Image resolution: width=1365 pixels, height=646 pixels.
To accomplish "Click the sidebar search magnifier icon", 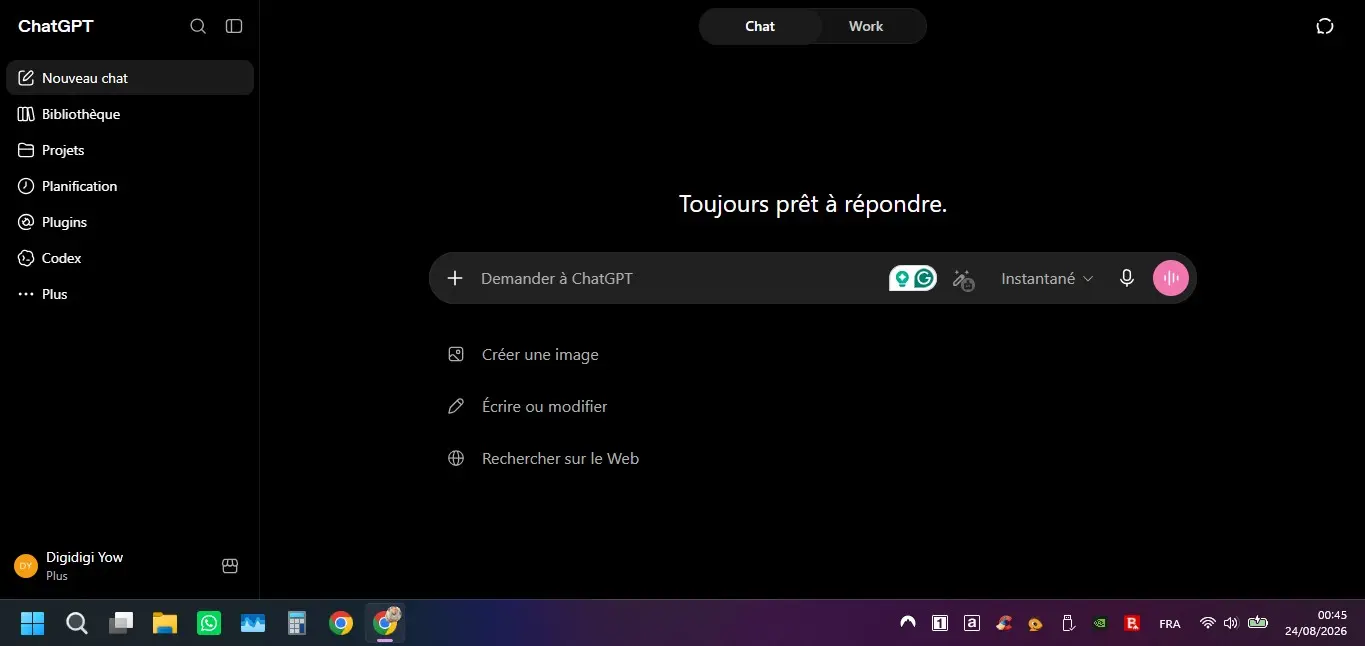I will (198, 26).
